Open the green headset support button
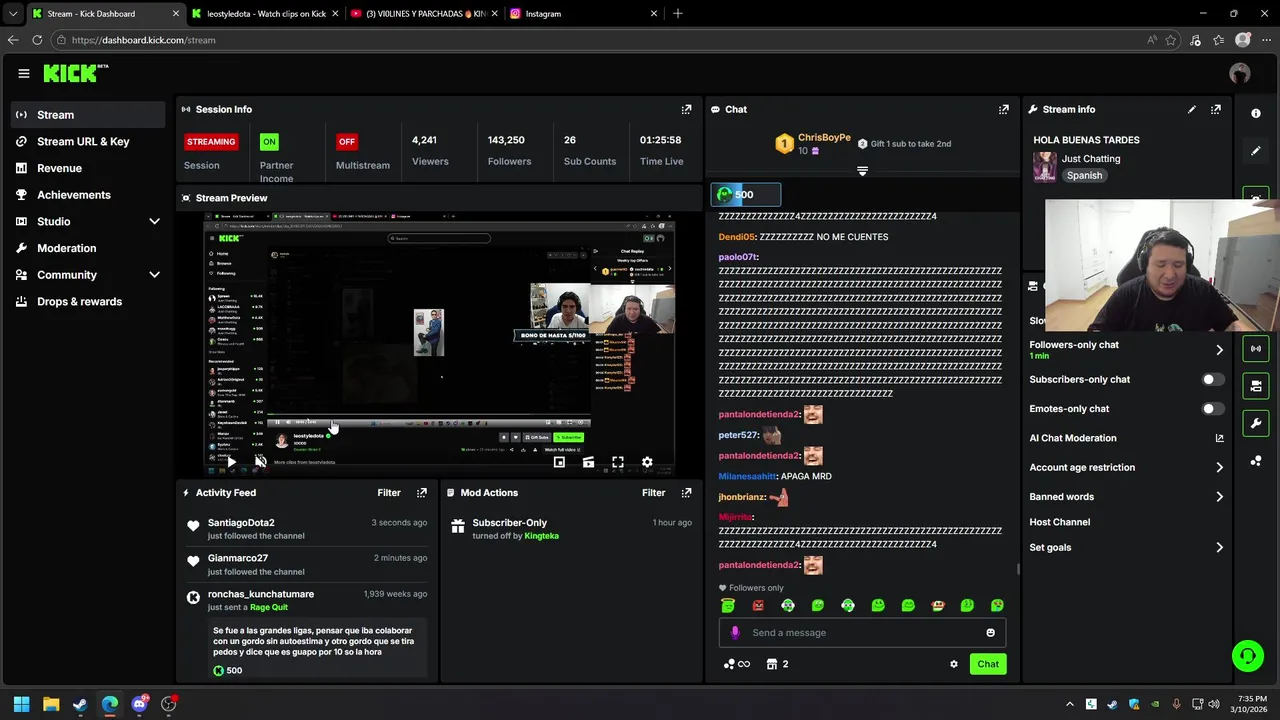1280x720 pixels. pos(1247,656)
